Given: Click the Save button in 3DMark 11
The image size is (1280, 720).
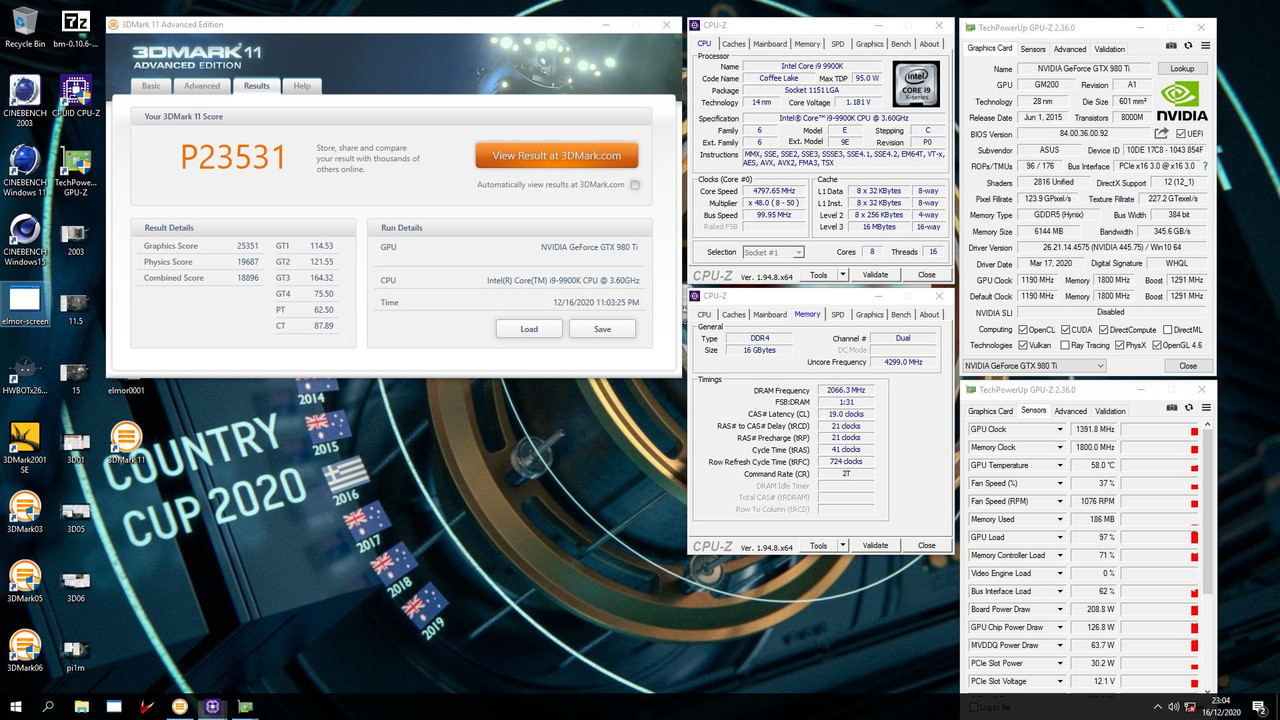Looking at the screenshot, I should point(602,329).
